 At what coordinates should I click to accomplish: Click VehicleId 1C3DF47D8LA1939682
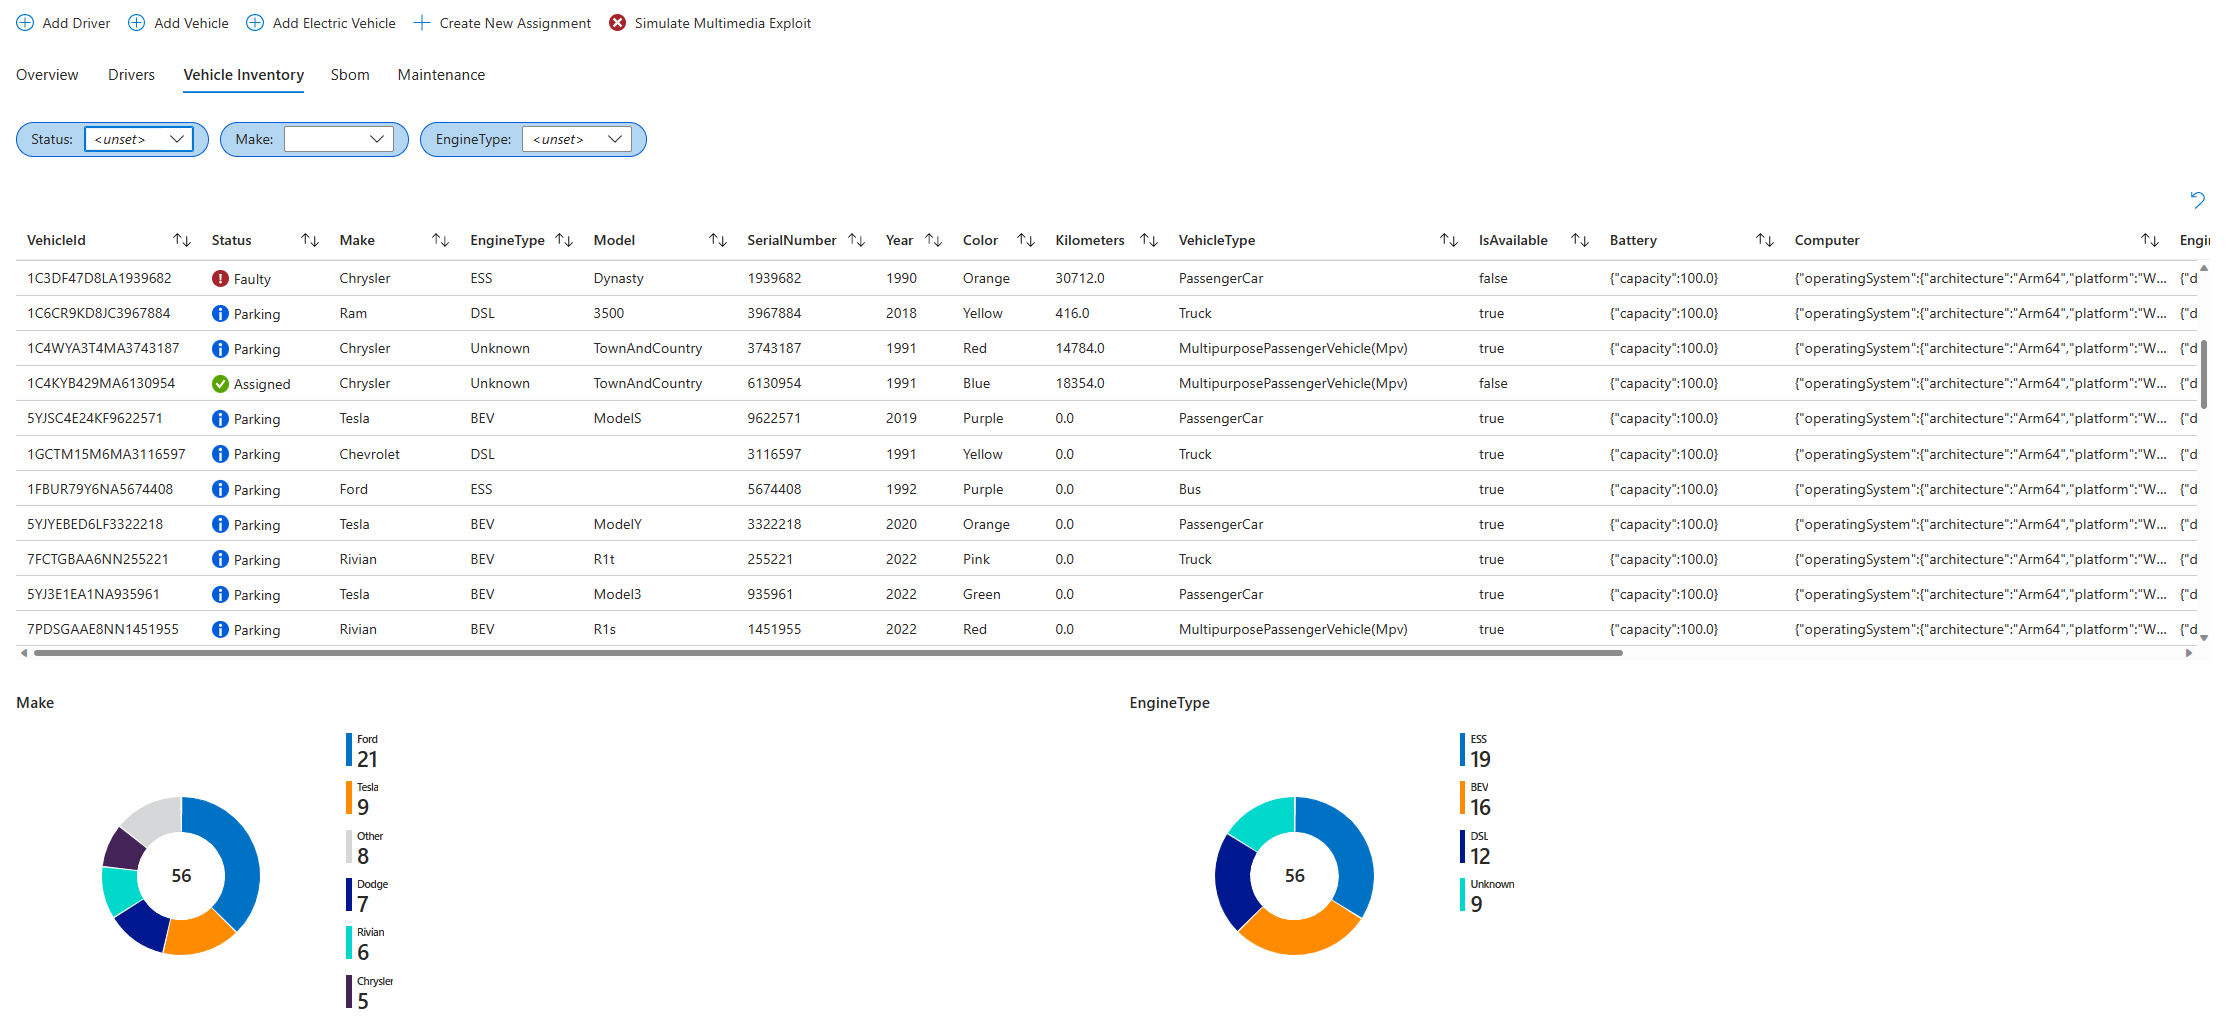99,278
